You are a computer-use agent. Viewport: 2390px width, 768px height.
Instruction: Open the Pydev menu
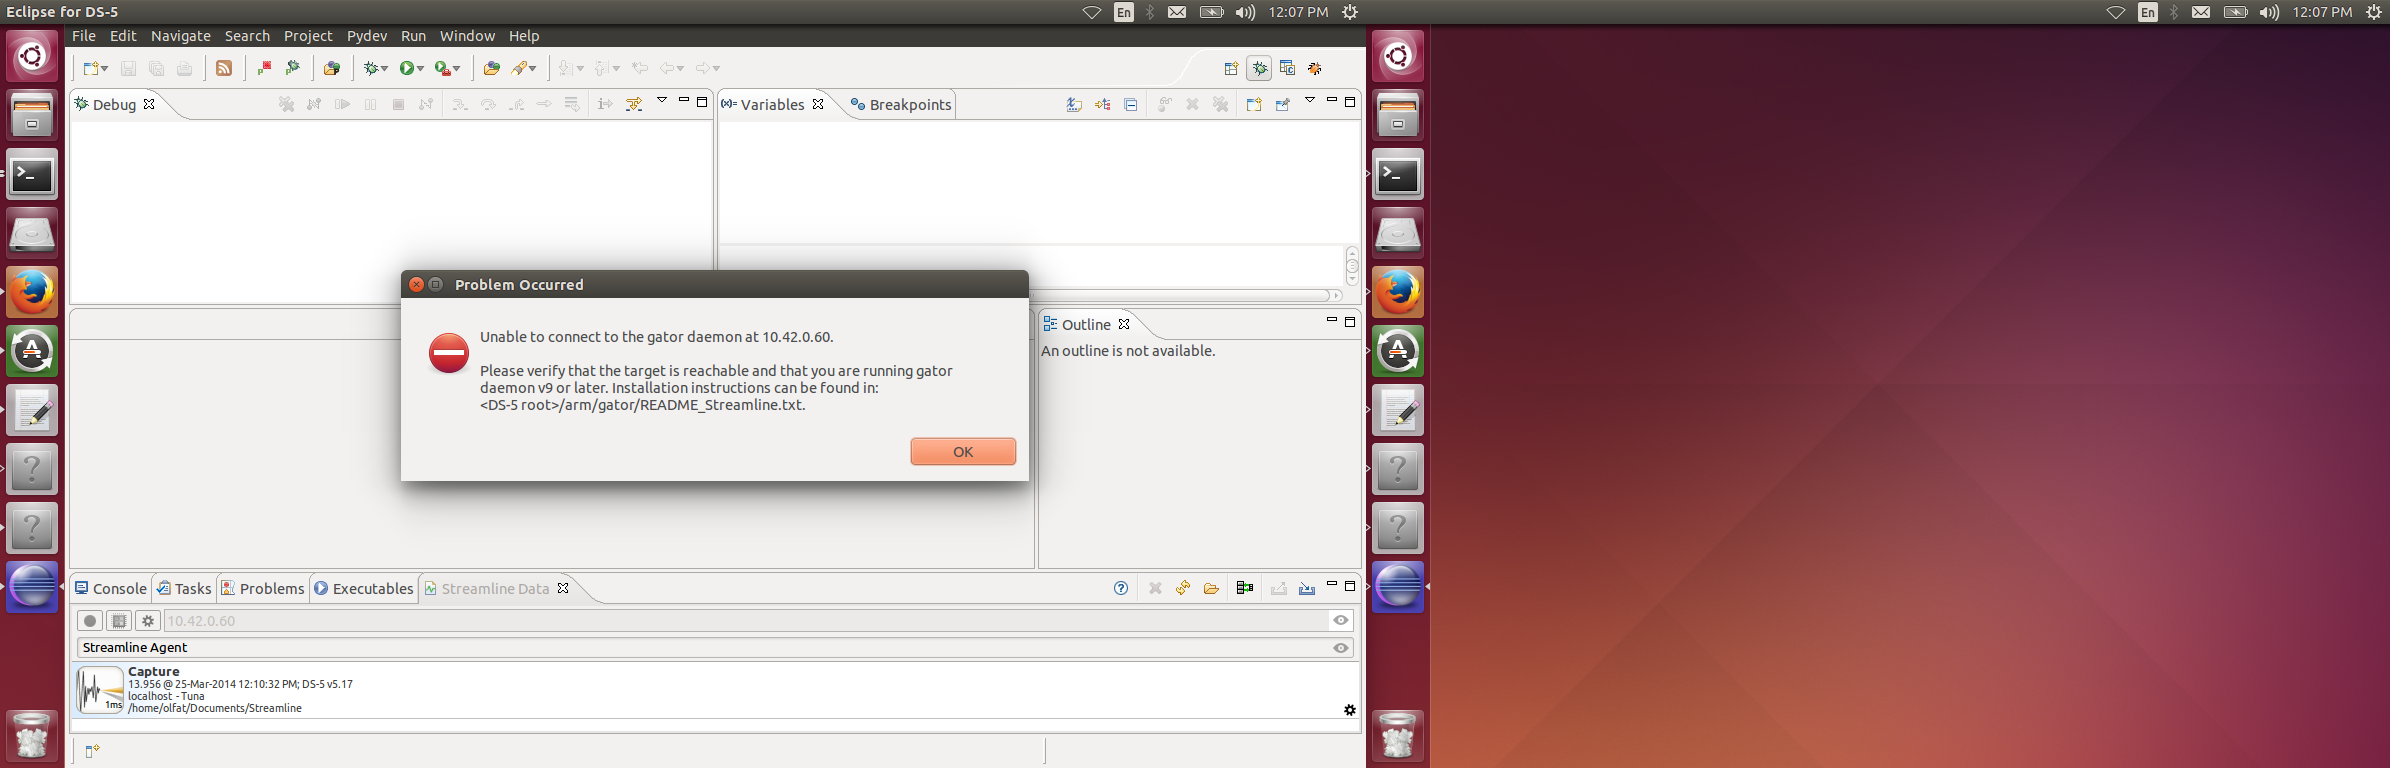coord(366,36)
